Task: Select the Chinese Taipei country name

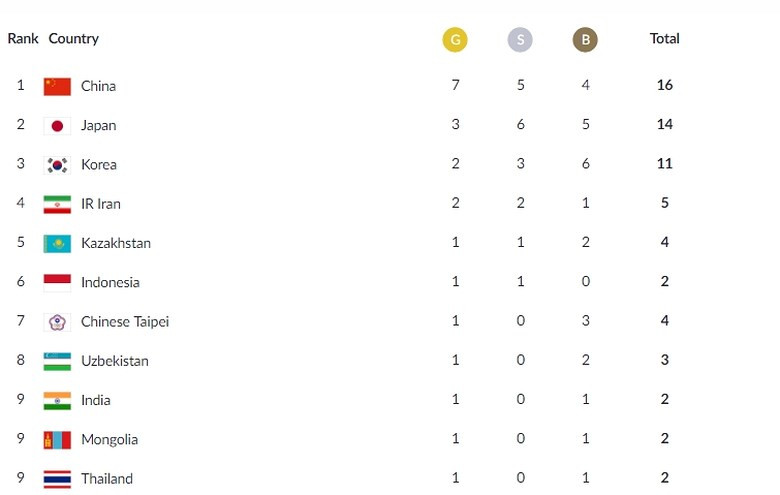Action: tap(125, 322)
